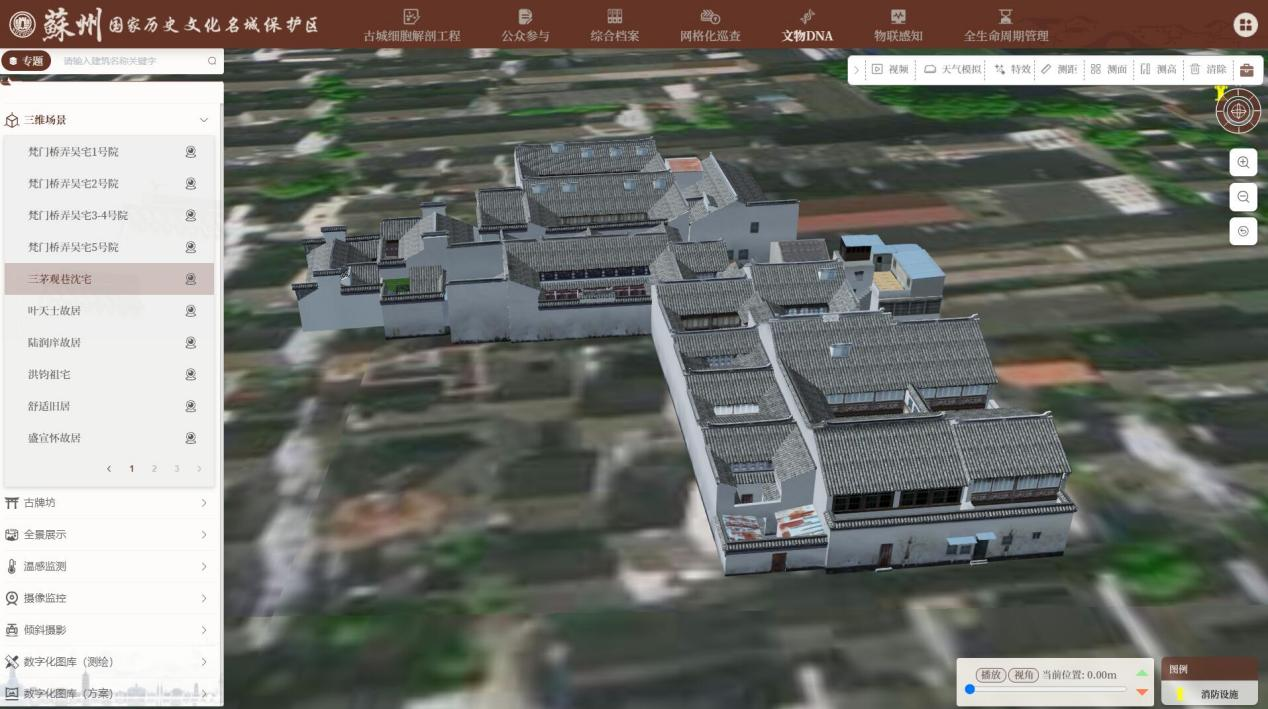Click camera icon beside 叶天士故居
The image size is (1268, 709).
click(190, 311)
